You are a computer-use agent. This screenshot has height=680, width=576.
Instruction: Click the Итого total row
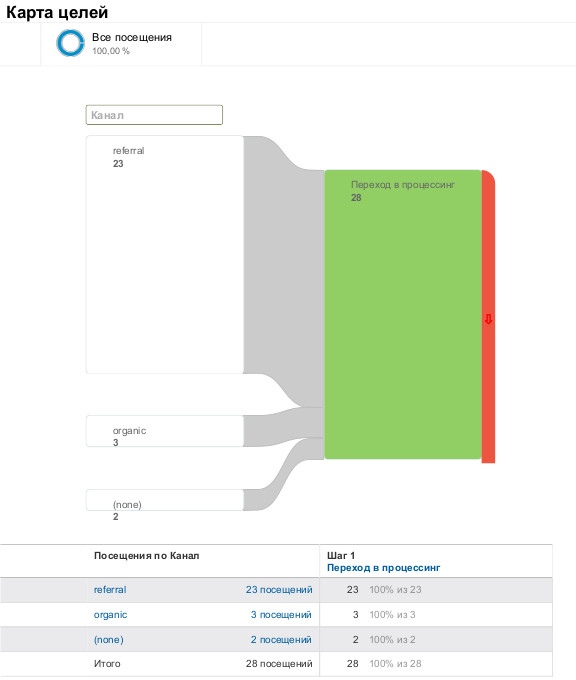(276, 664)
